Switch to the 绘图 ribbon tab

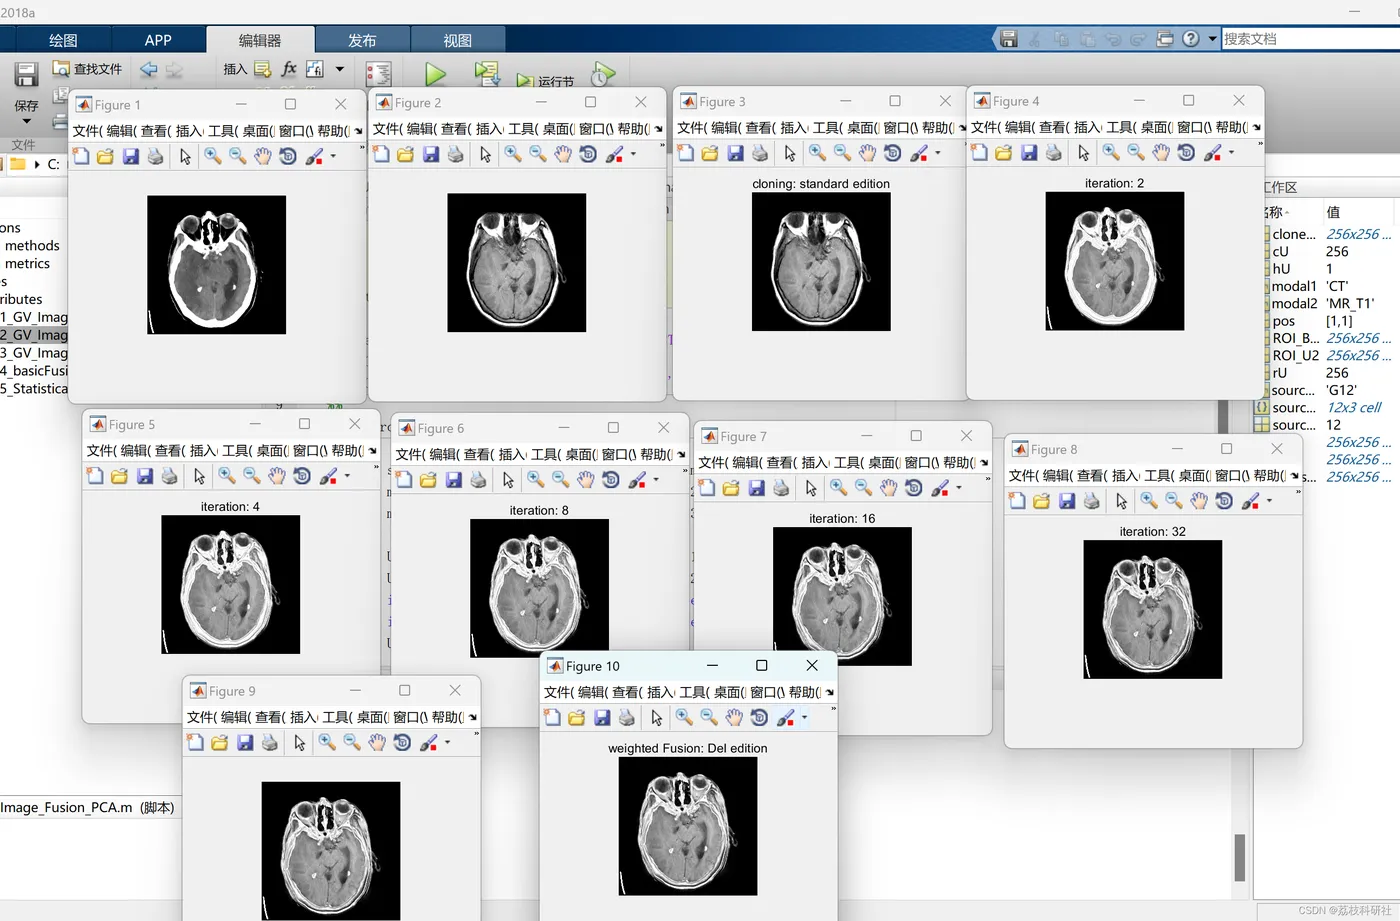63,40
